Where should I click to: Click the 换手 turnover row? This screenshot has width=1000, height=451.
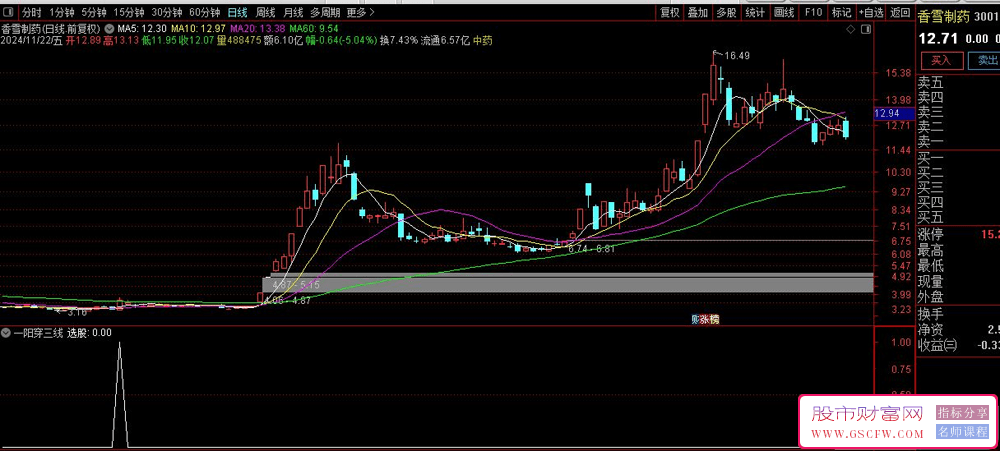958,314
